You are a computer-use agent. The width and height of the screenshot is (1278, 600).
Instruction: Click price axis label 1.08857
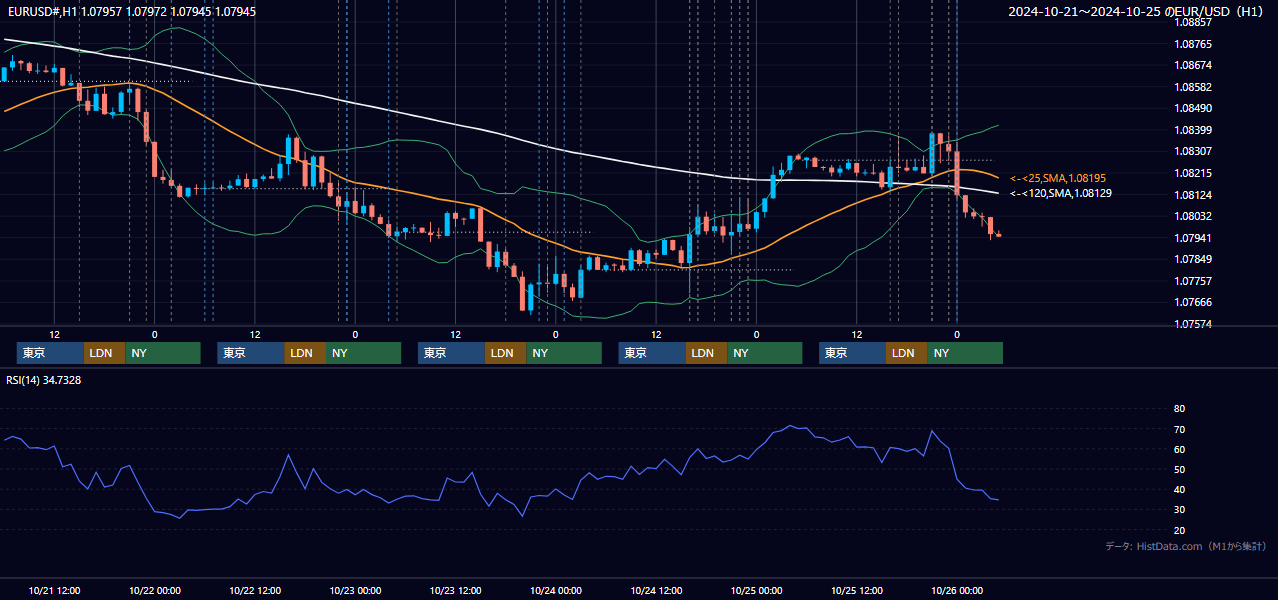(1193, 23)
